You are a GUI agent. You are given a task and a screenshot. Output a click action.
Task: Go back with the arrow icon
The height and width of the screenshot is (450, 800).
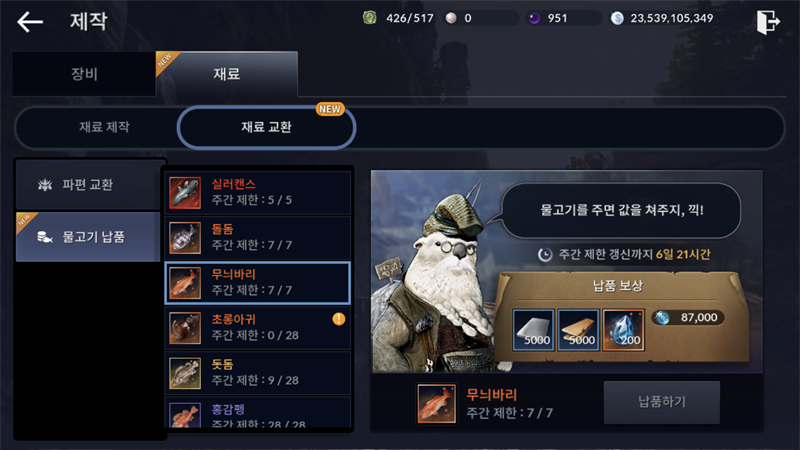tap(30, 22)
